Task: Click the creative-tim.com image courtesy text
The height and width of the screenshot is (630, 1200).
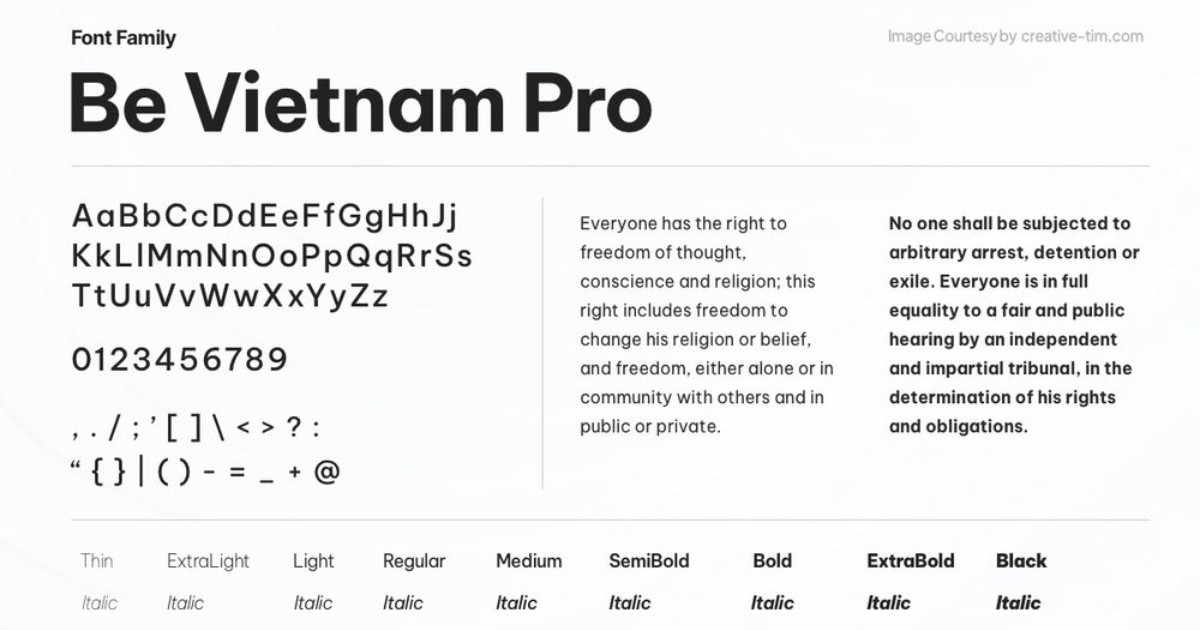Action: point(1015,37)
